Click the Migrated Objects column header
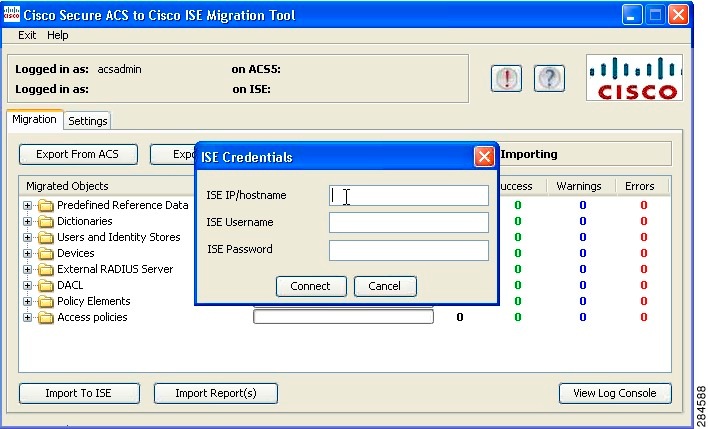The width and height of the screenshot is (708, 429). pyautogui.click(x=67, y=187)
